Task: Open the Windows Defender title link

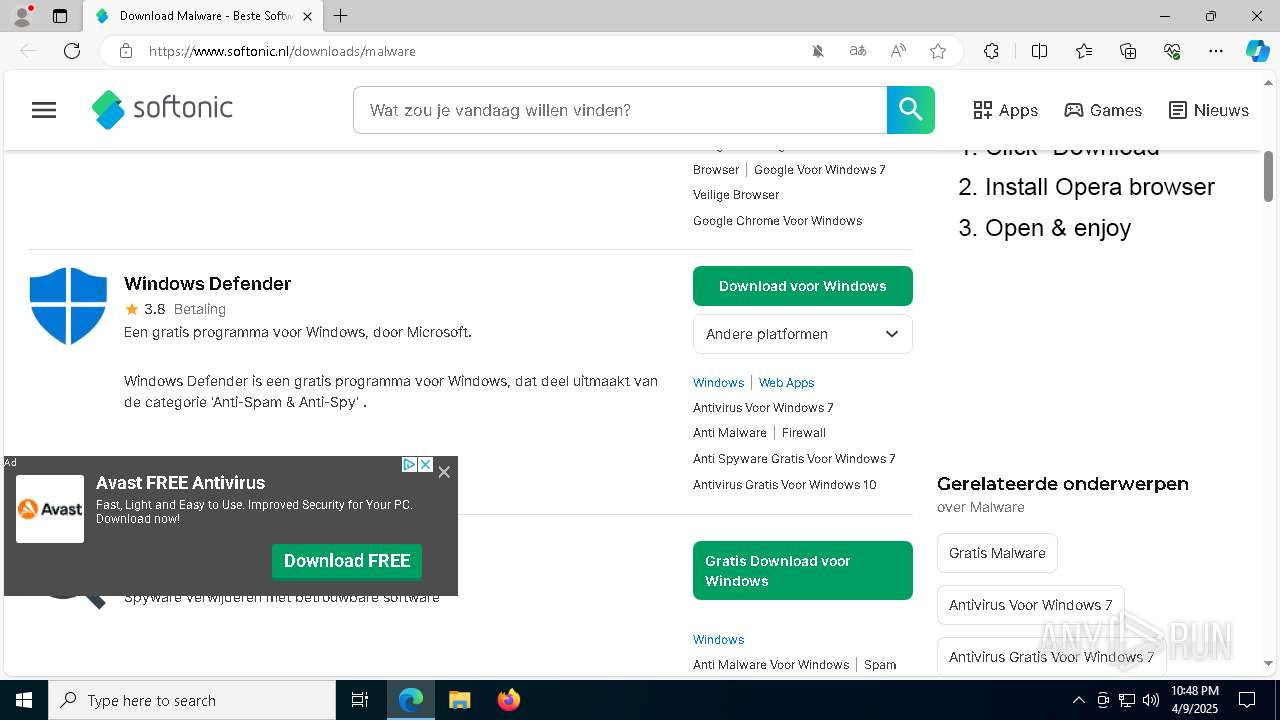Action: click(x=207, y=284)
